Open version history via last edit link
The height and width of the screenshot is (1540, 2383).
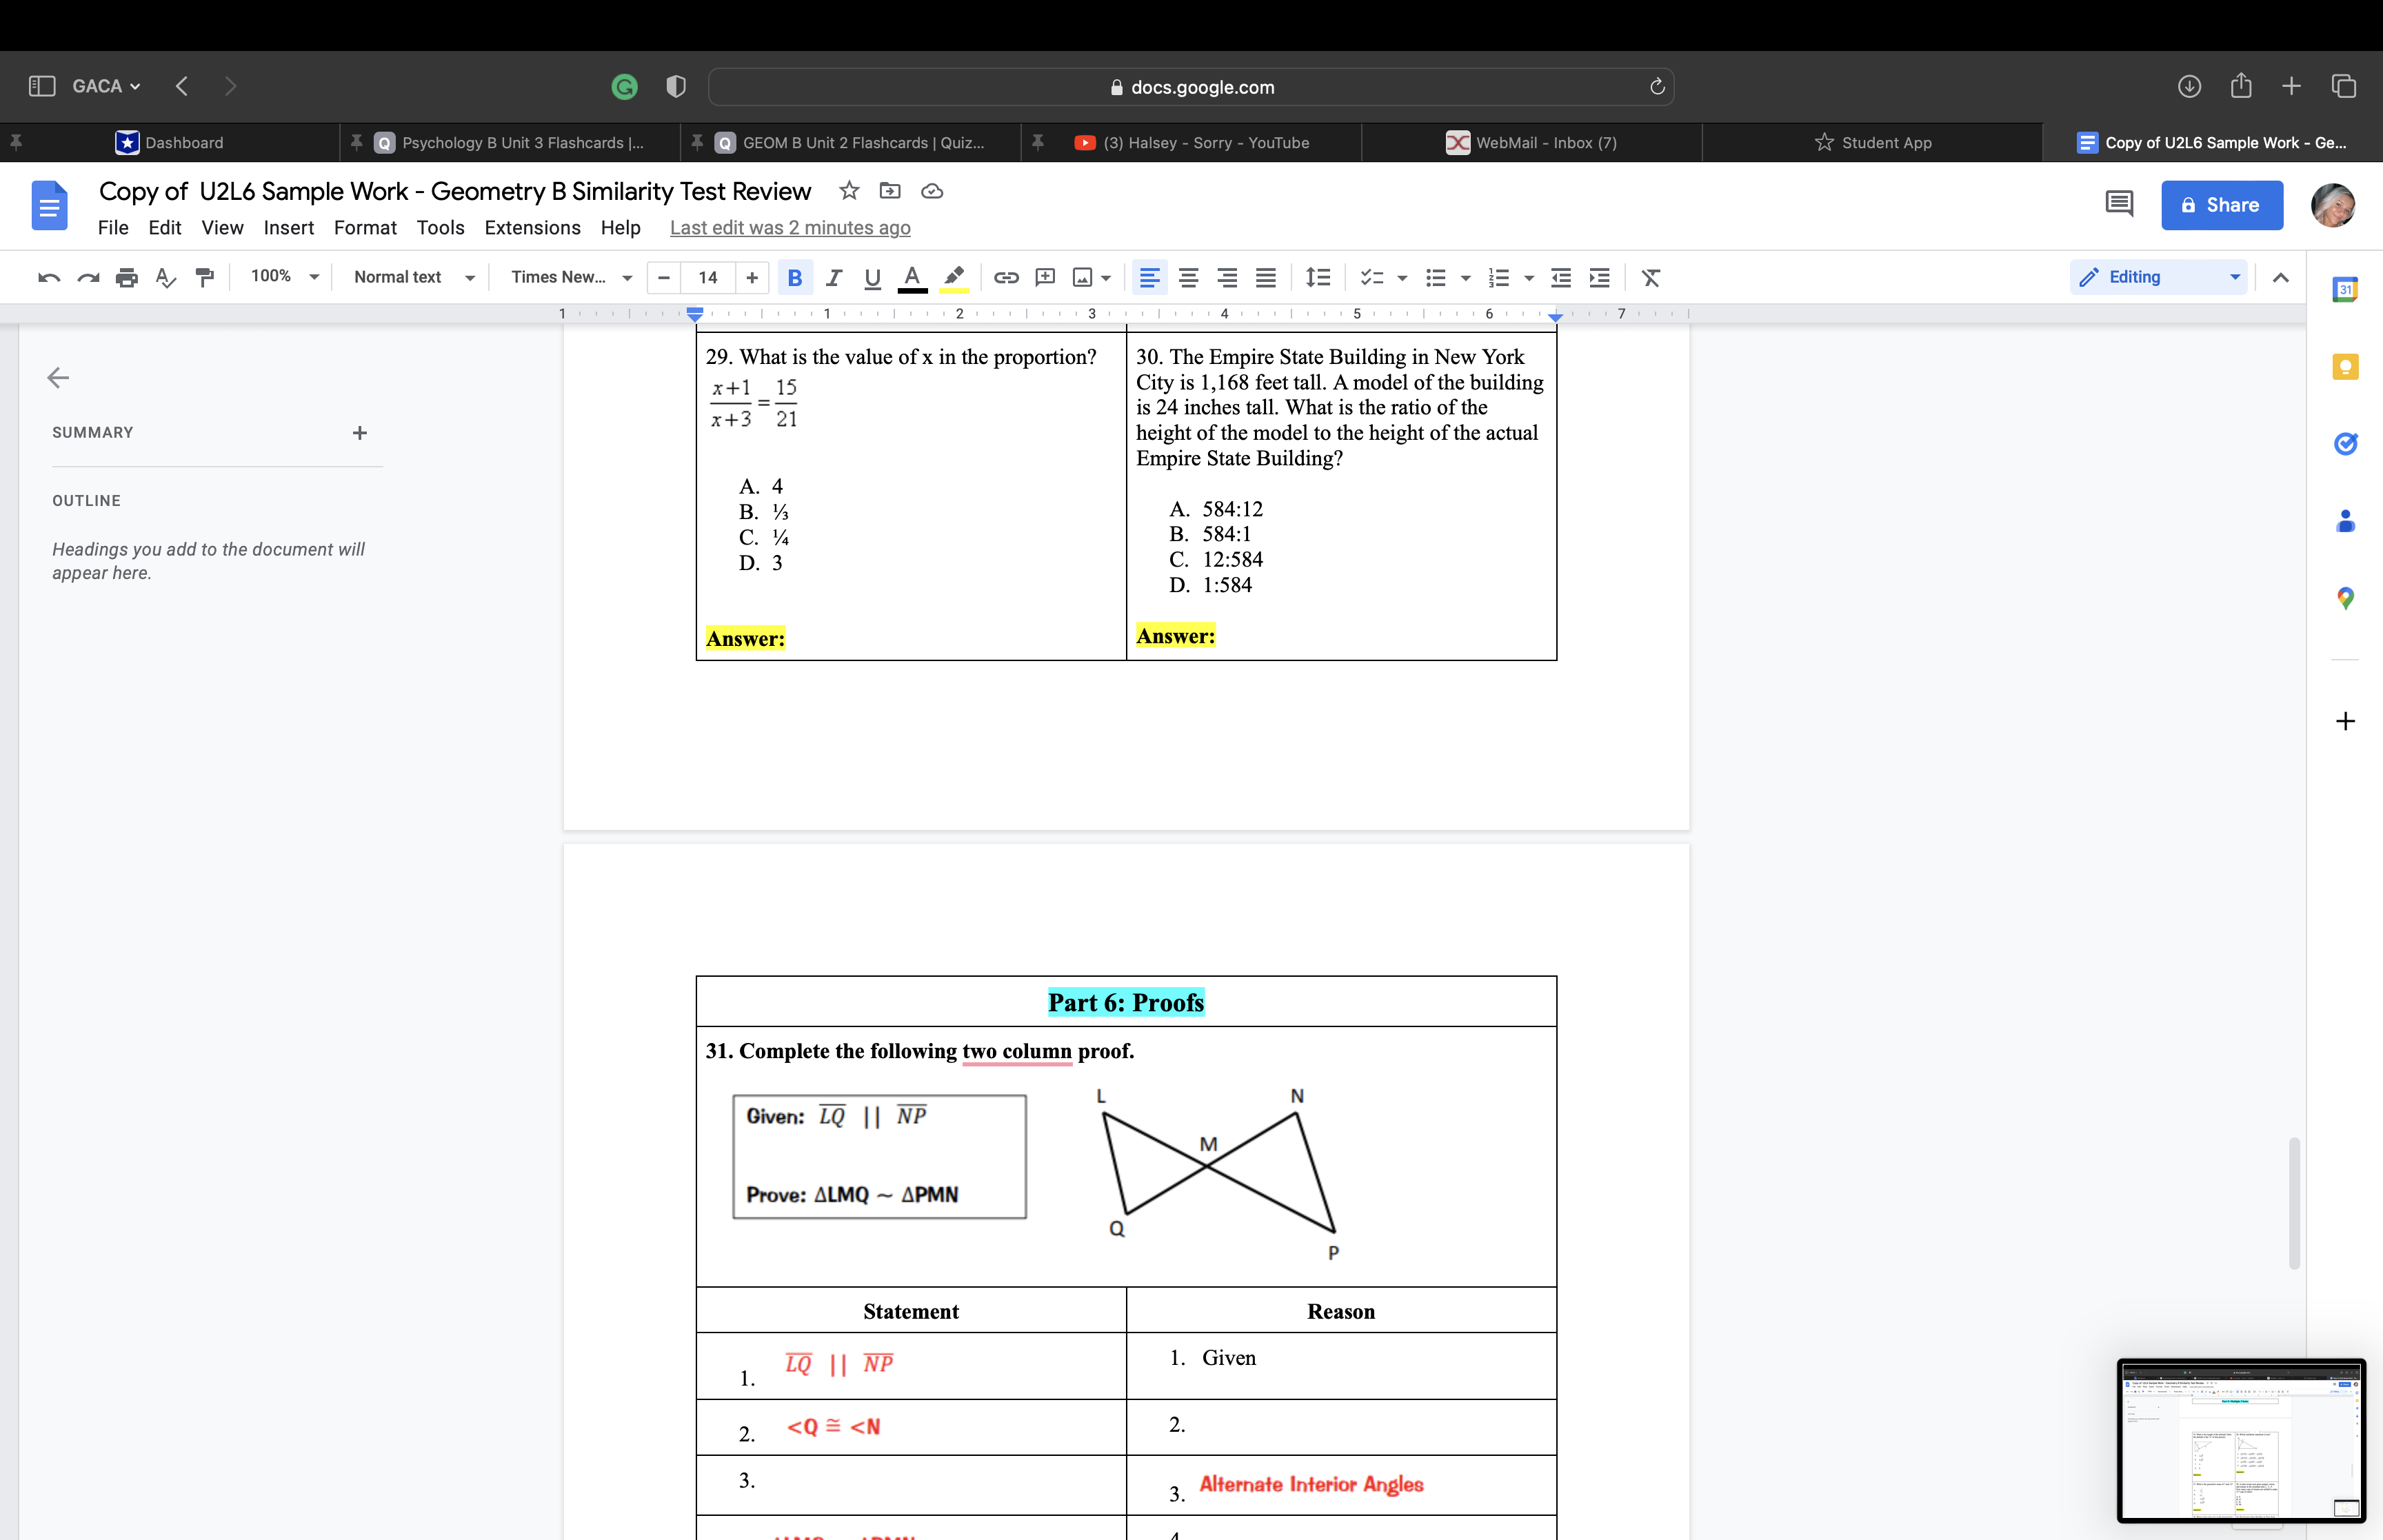point(790,228)
